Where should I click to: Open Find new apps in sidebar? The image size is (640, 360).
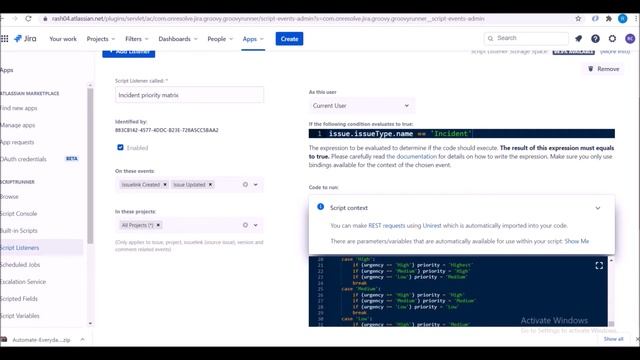[x=19, y=108]
